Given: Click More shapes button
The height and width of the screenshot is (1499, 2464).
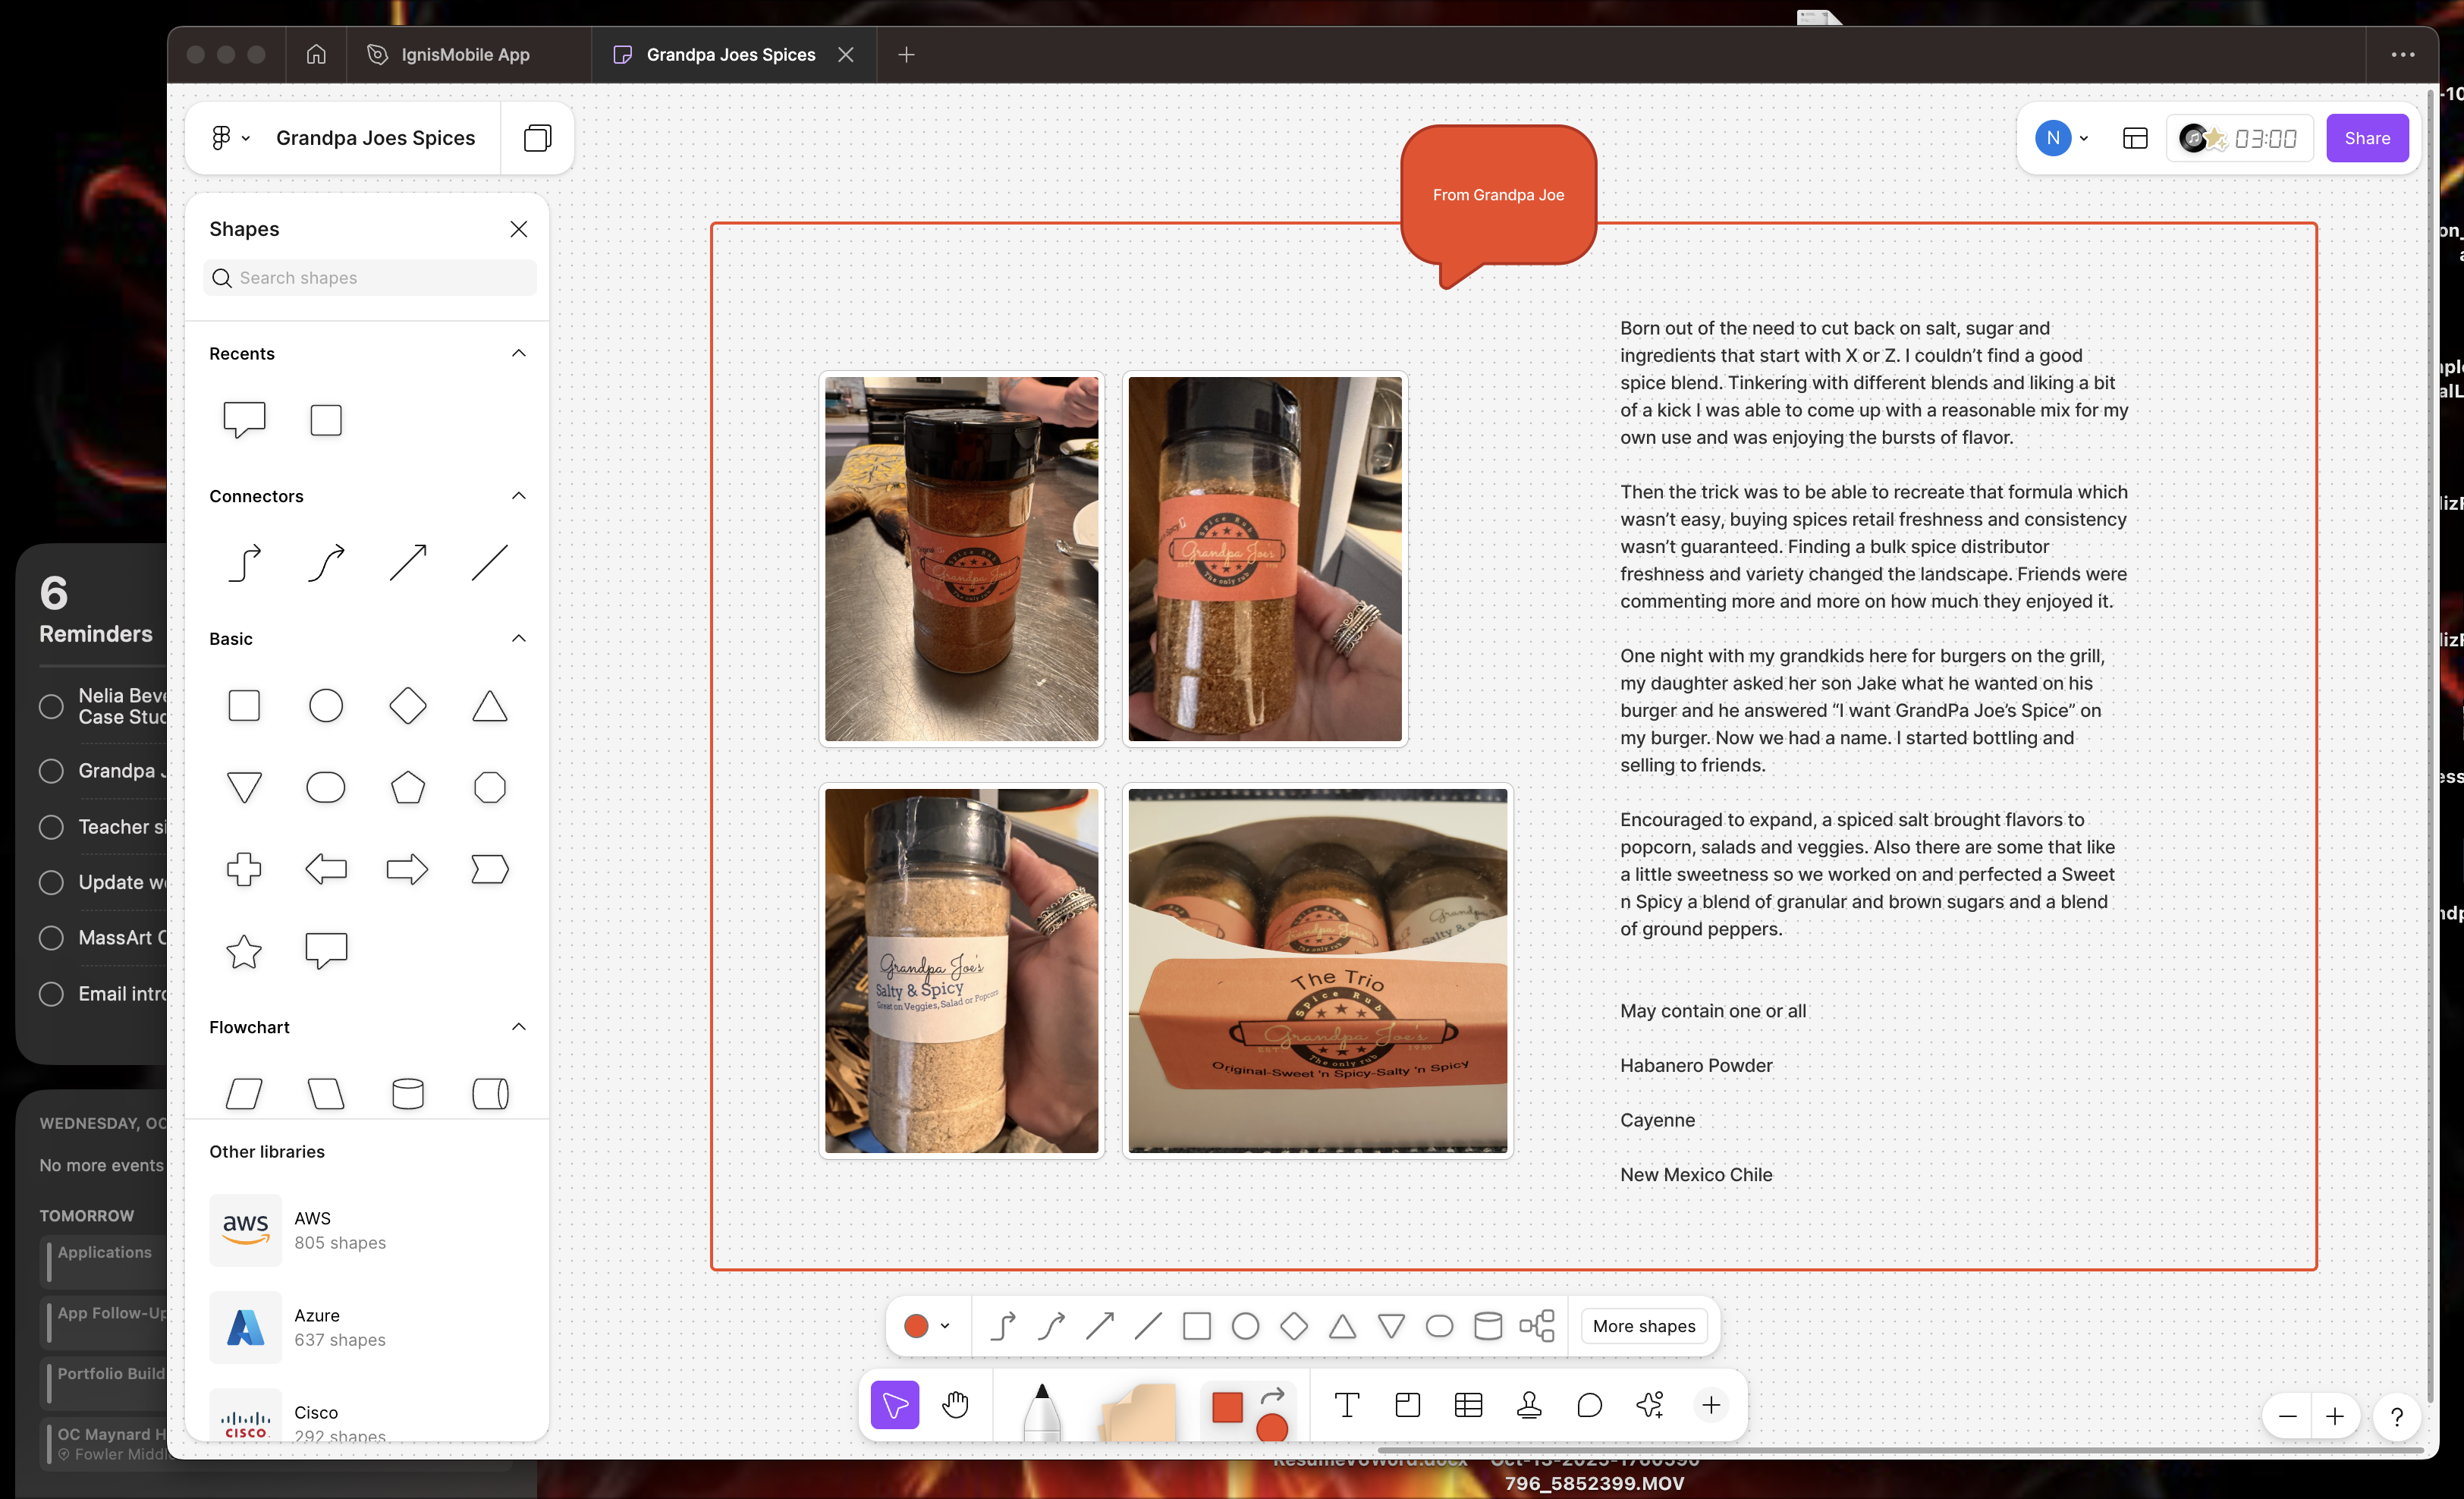Looking at the screenshot, I should [x=1644, y=1326].
